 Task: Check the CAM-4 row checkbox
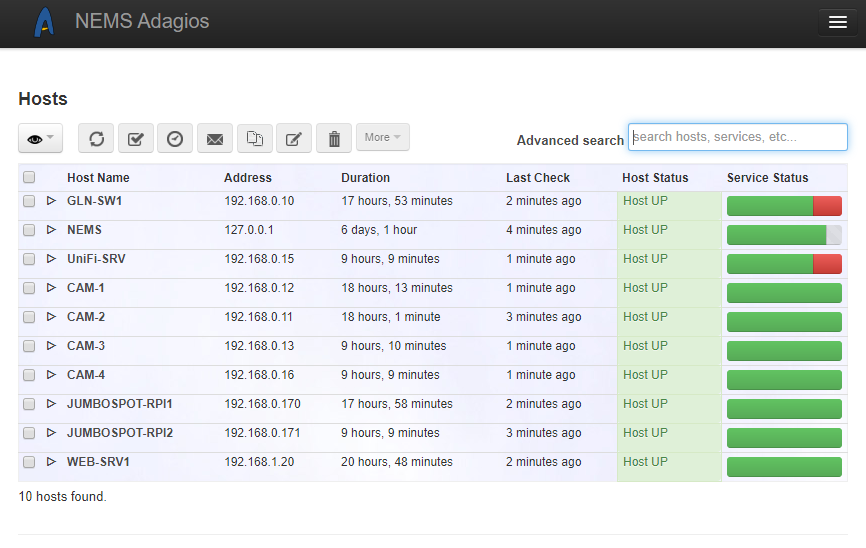(29, 375)
